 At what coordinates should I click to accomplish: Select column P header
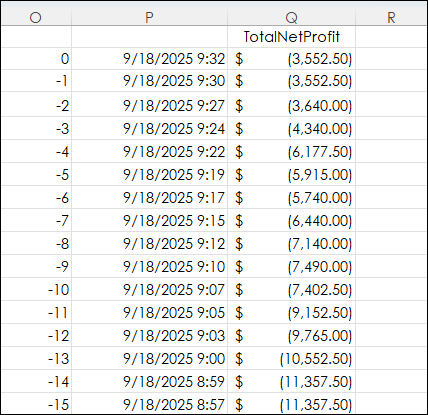point(149,17)
